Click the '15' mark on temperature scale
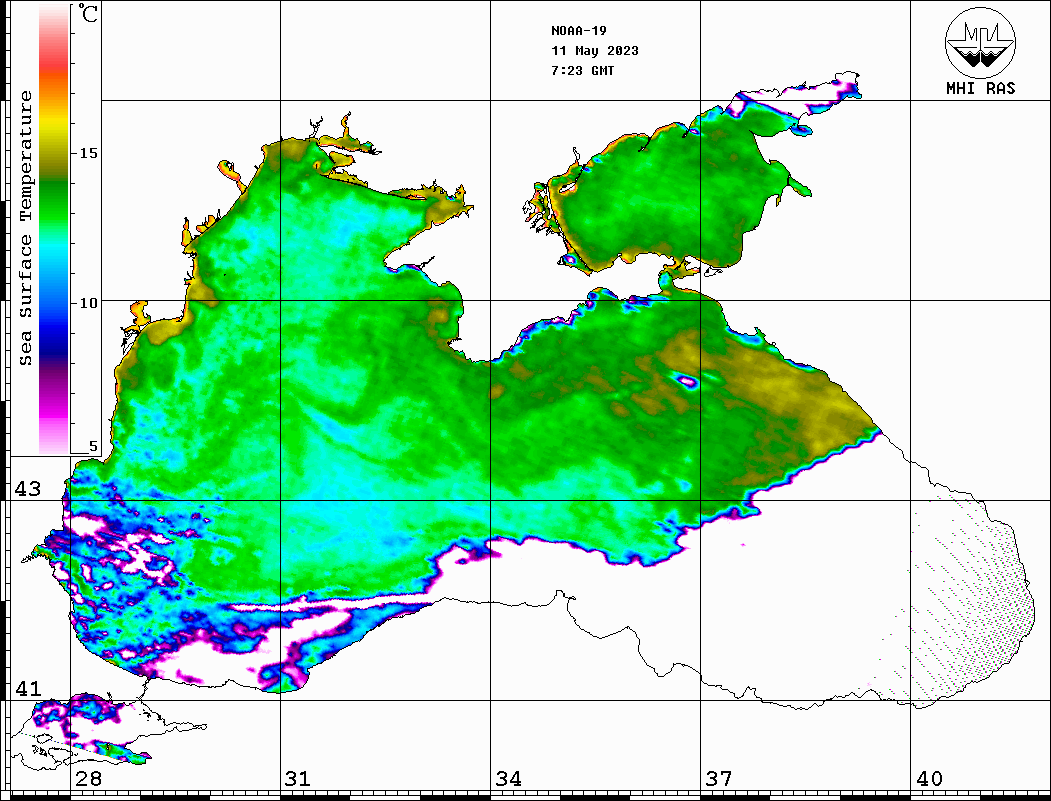Viewport: 1051px width, 801px height. (x=88, y=153)
